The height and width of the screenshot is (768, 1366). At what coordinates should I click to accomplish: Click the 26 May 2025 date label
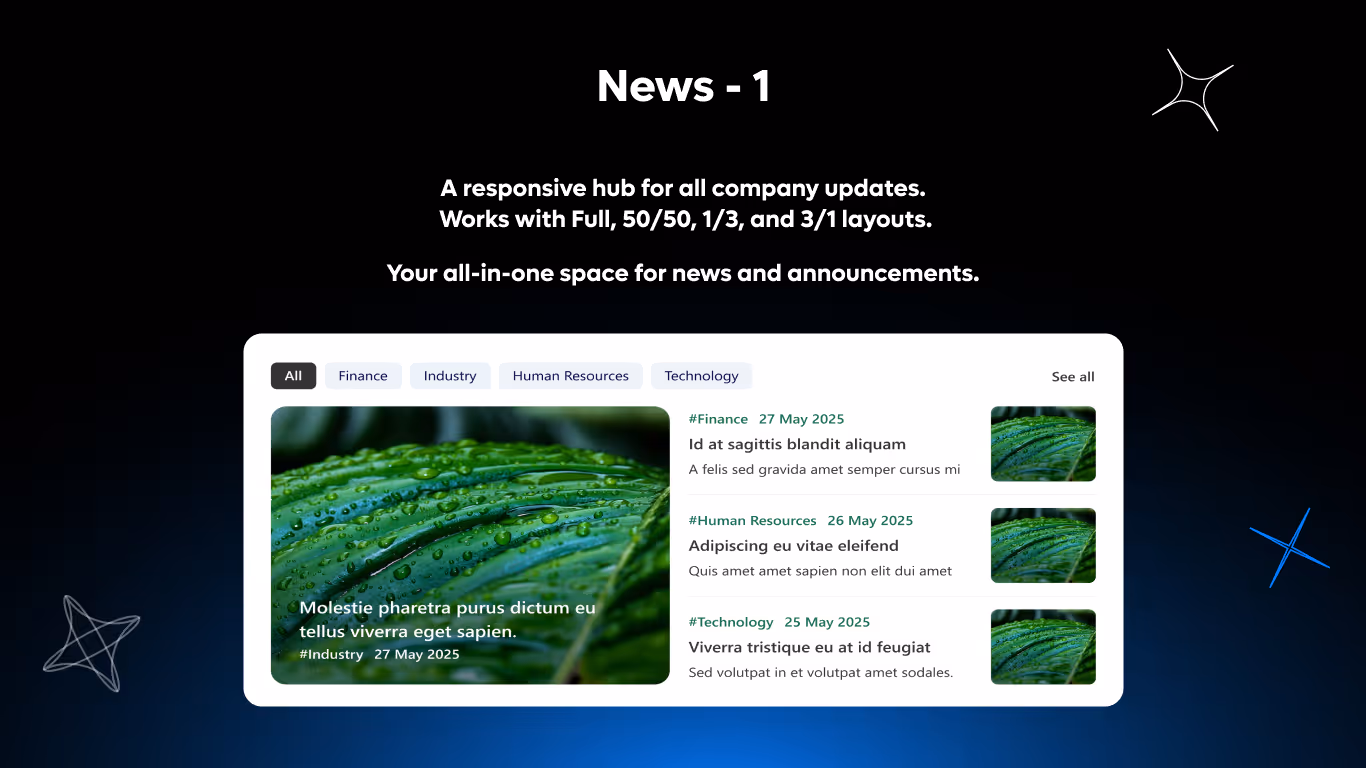click(869, 520)
